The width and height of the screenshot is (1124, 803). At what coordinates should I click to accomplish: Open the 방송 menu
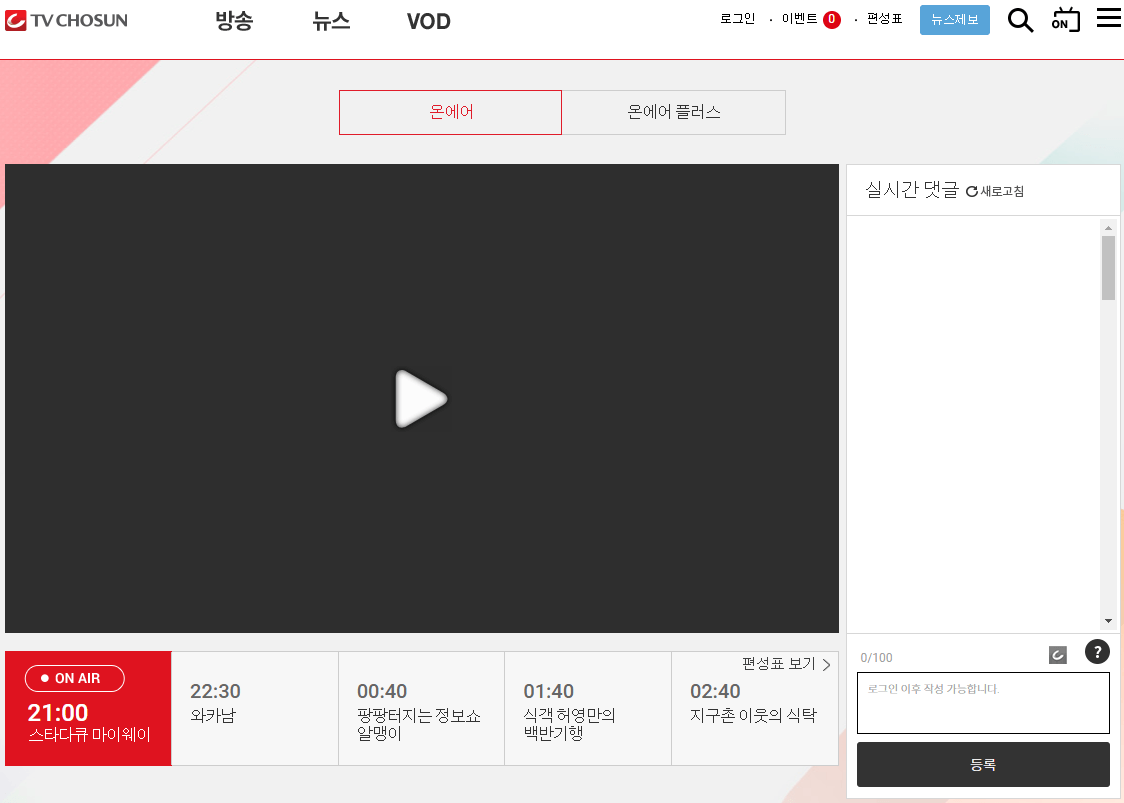coord(234,21)
